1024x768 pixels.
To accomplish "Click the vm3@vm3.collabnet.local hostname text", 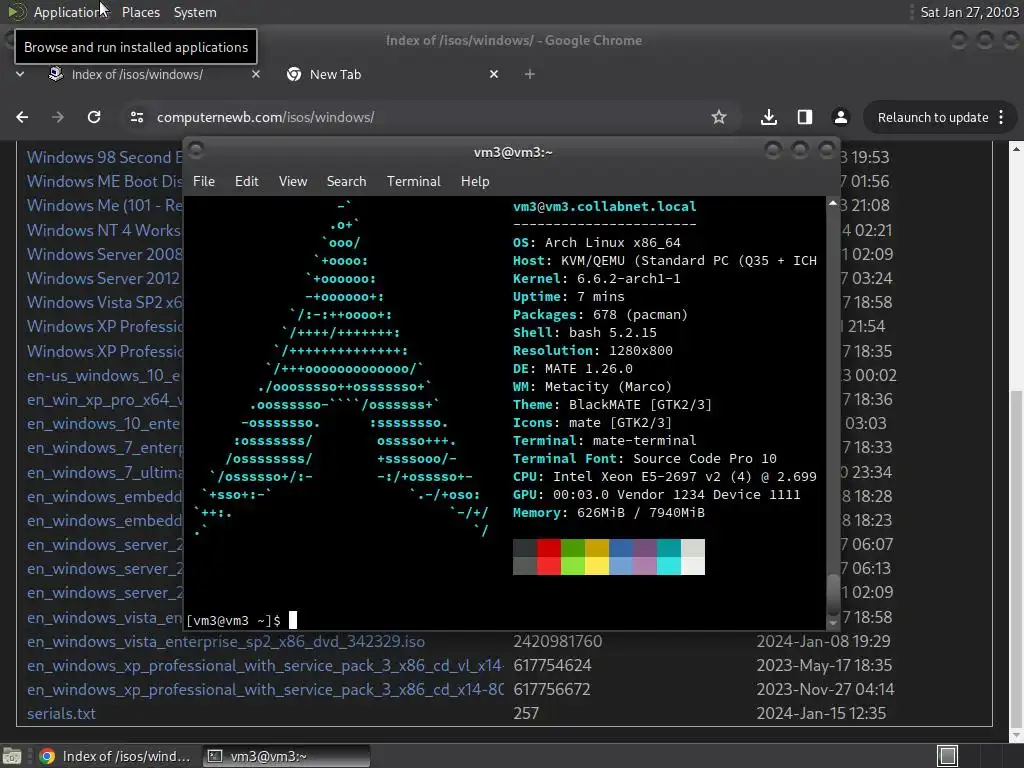I will point(605,206).
